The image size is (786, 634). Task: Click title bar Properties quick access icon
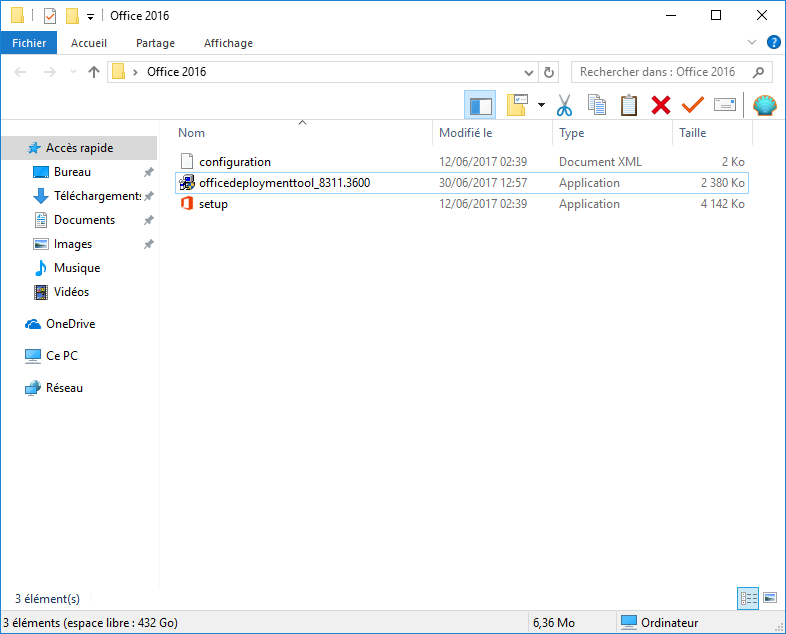[50, 16]
